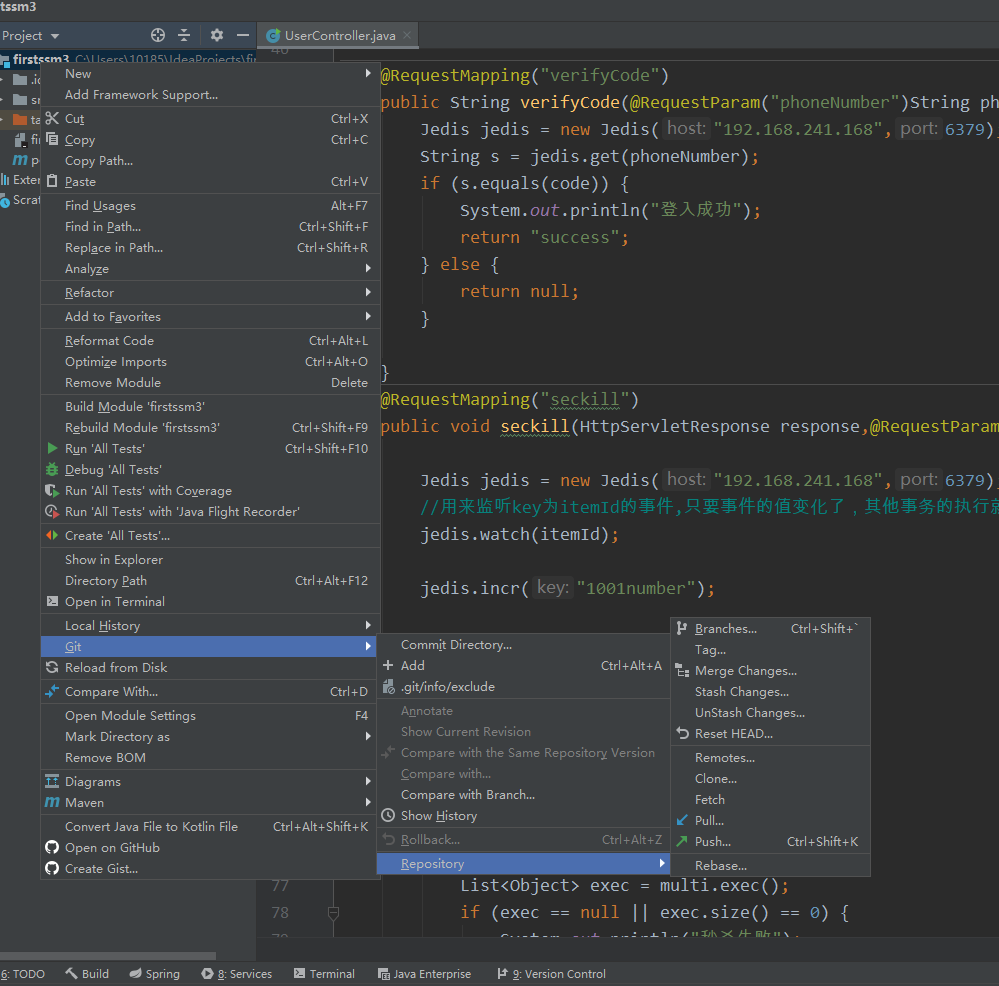Click the Open on GitHub icon
This screenshot has width=999, height=986.
click(53, 848)
